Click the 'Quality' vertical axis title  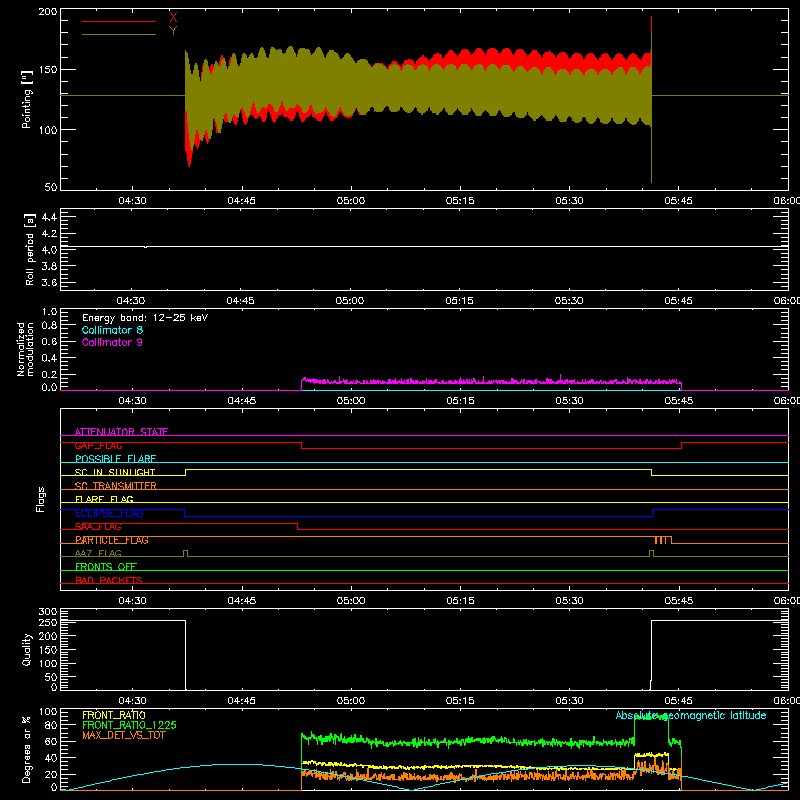[27, 649]
